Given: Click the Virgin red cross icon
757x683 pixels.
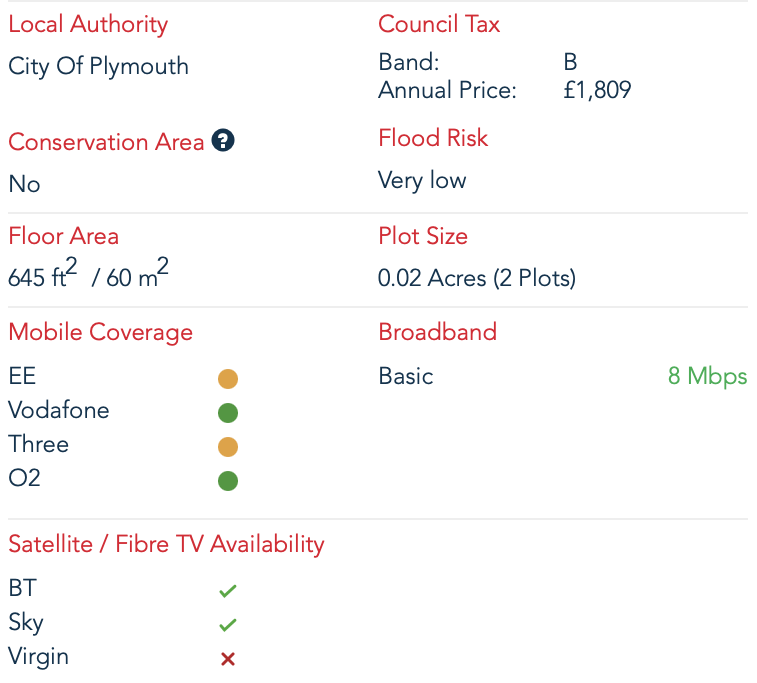Looking at the screenshot, I should pos(228,659).
